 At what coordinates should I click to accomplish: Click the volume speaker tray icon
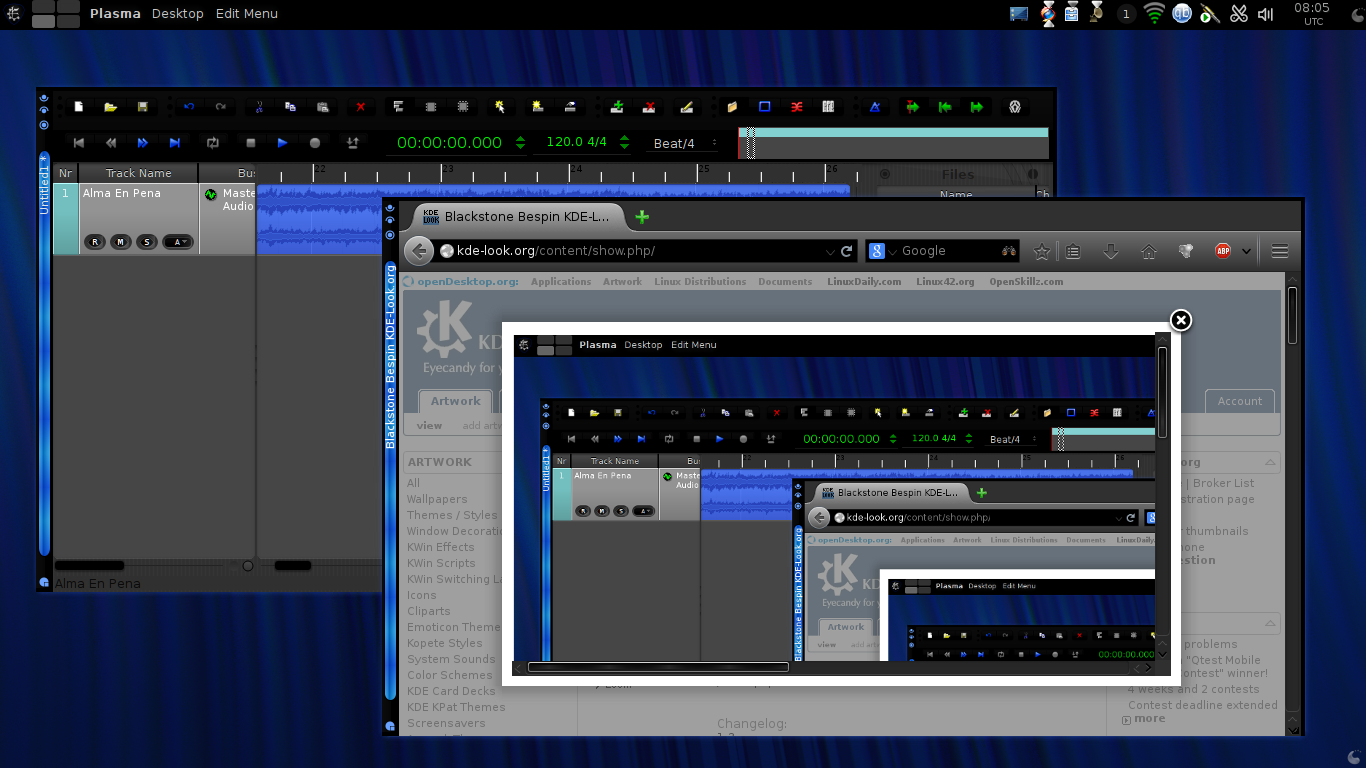pos(1266,13)
